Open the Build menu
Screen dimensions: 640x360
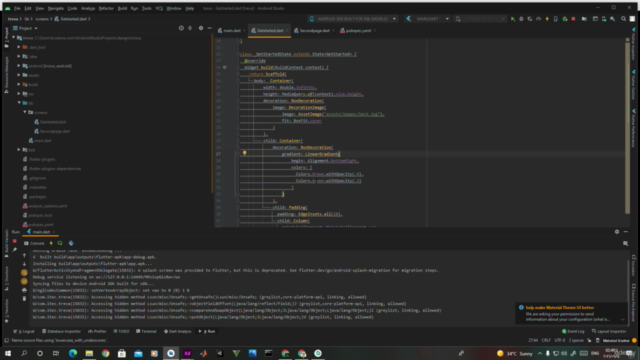pyautogui.click(x=122, y=8)
